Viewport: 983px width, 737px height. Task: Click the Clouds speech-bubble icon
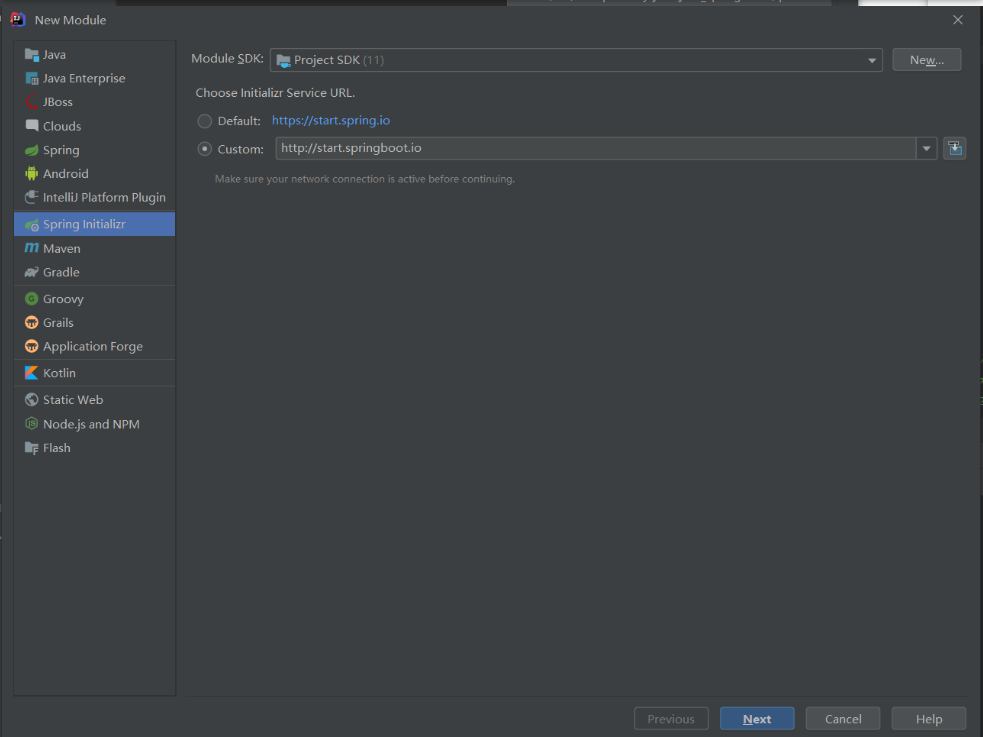point(31,126)
